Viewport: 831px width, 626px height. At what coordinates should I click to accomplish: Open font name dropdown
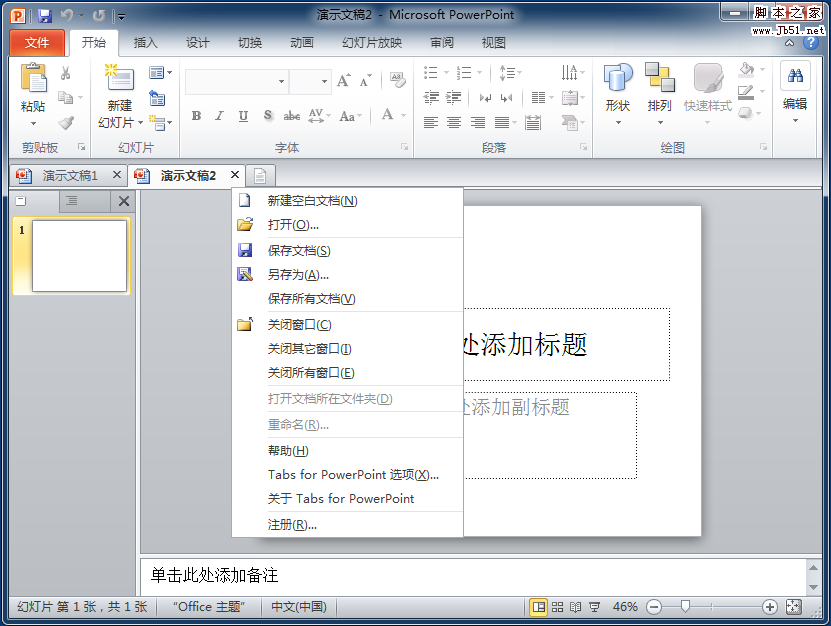[281, 82]
